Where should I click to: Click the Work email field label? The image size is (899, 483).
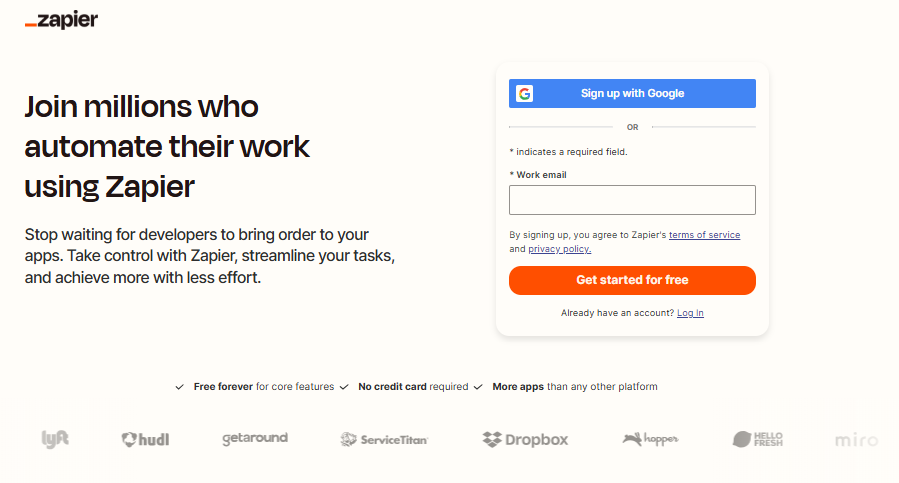(541, 175)
